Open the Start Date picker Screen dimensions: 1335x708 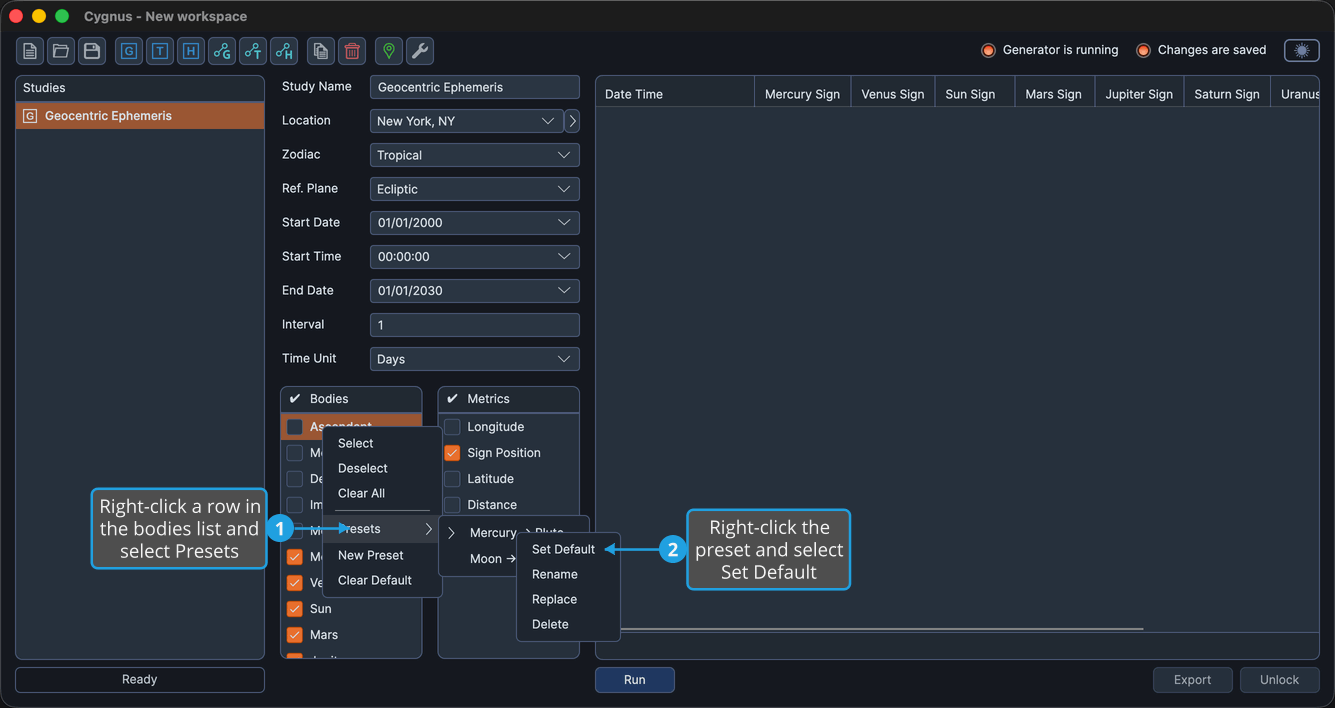coord(474,223)
